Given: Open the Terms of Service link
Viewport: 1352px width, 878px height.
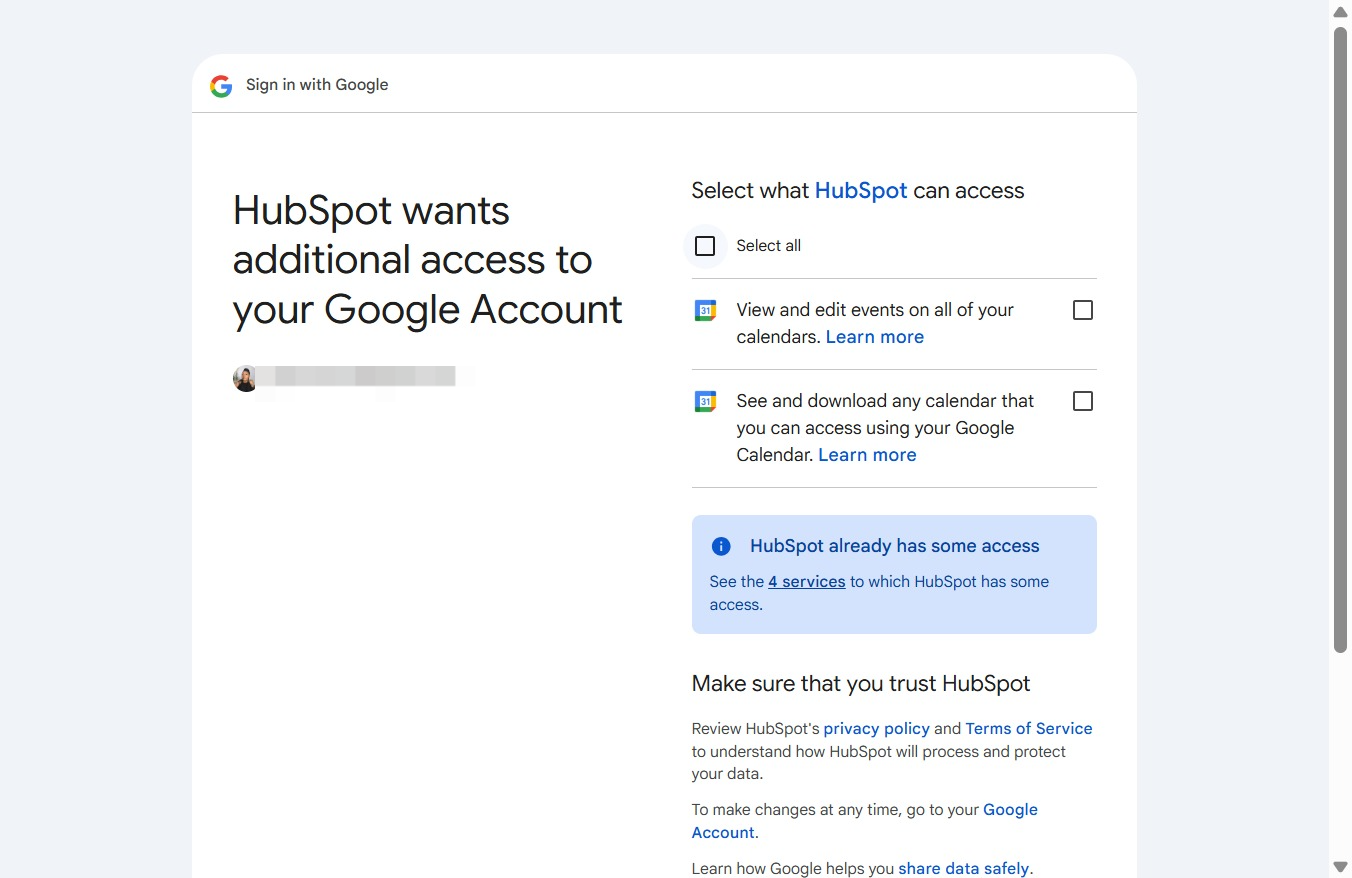Looking at the screenshot, I should 1029,729.
